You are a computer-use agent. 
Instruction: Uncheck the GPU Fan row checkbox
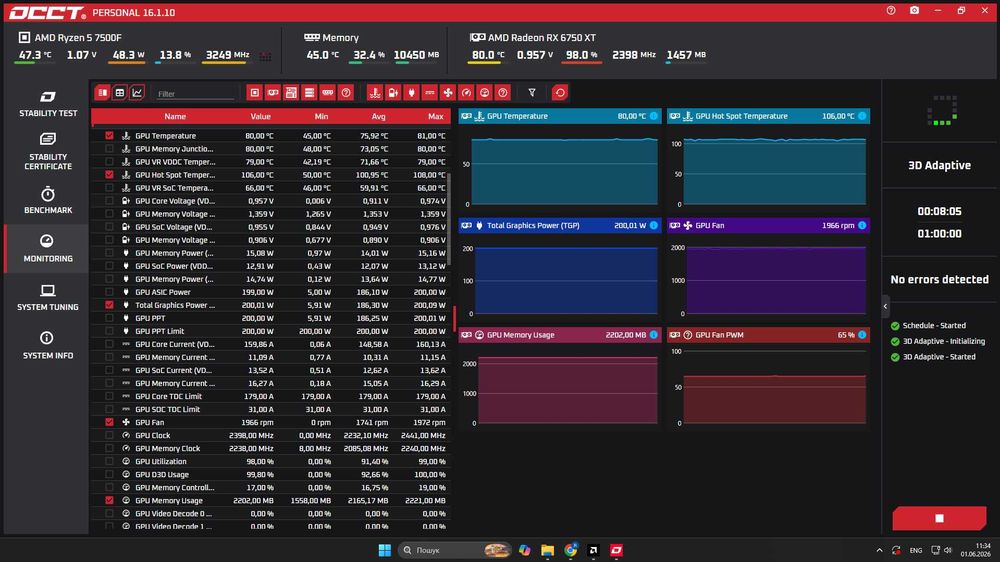click(x=110, y=422)
